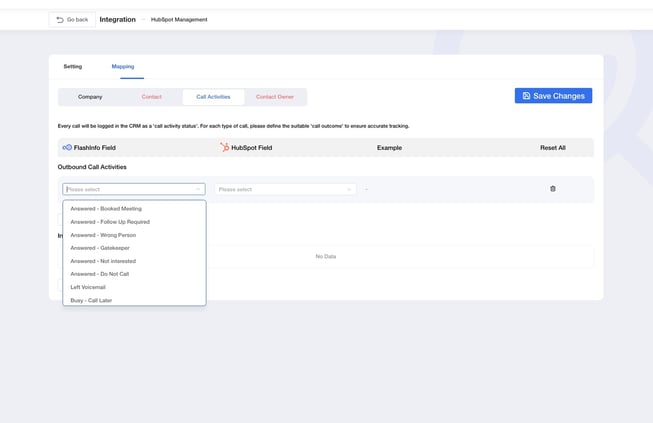
Task: Choose Busy - Call Later option
Action: [x=134, y=300]
